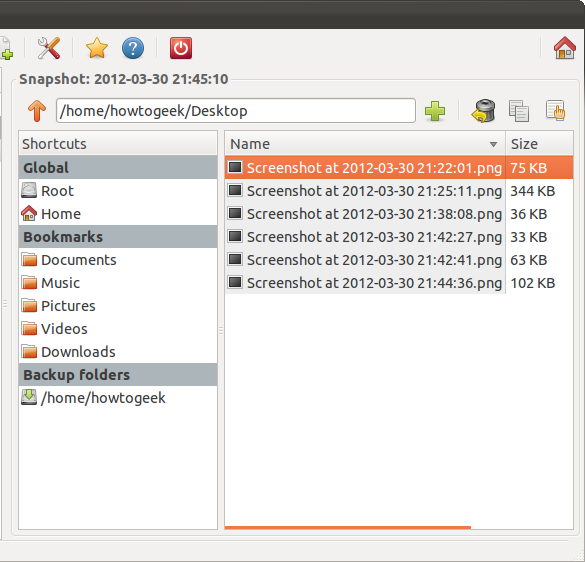
Task: Click the Name column sort arrow
Action: click(x=493, y=144)
